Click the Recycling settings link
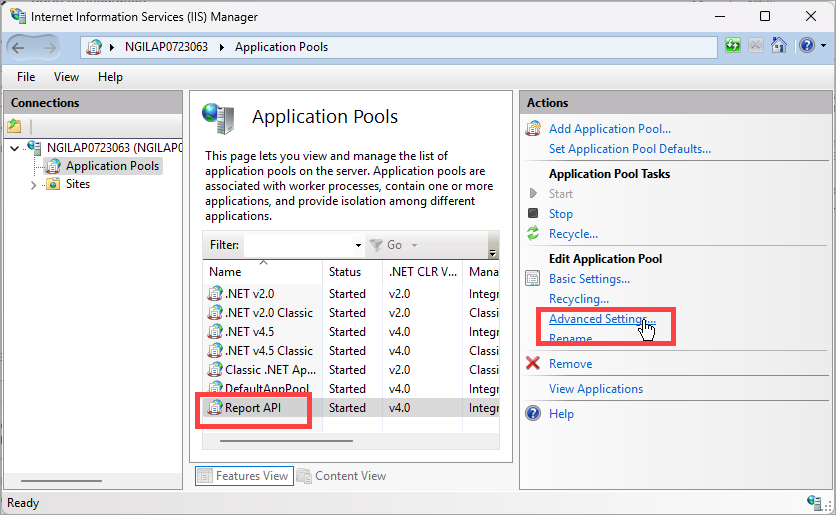 point(579,299)
